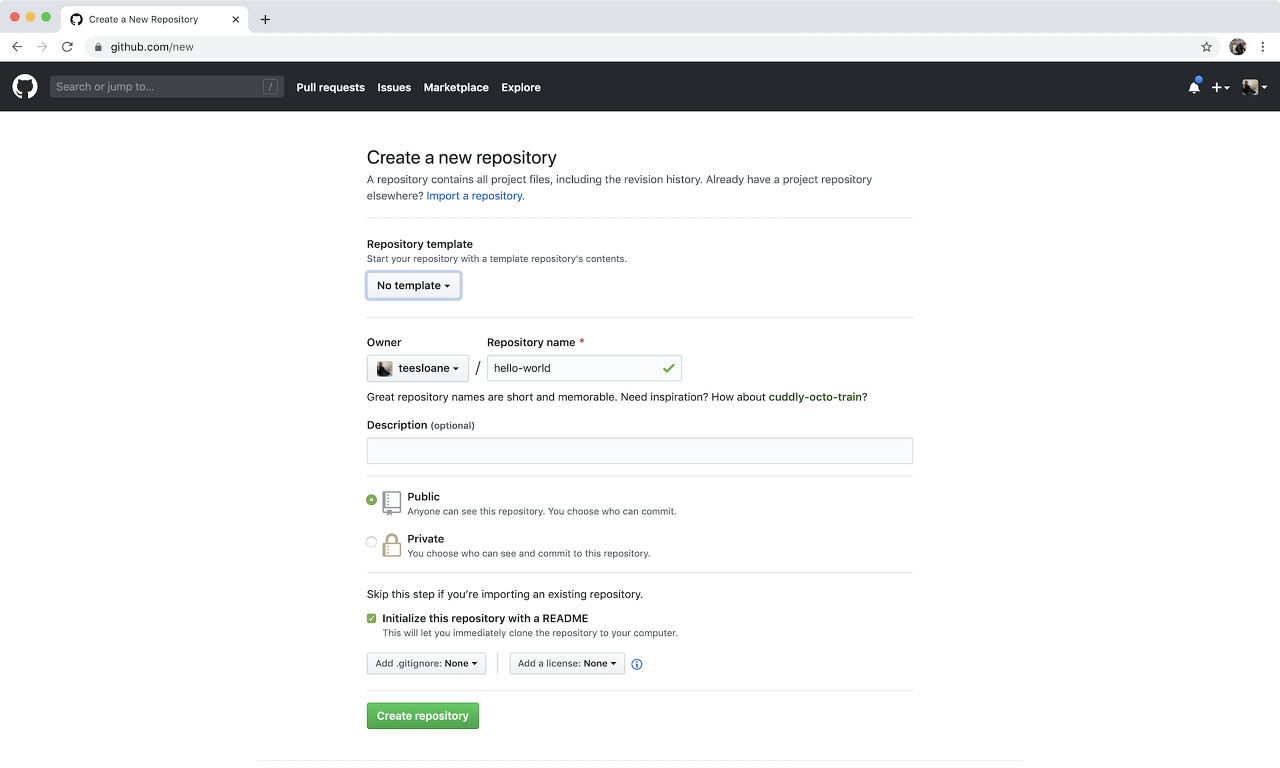The image size is (1280, 768).
Task: Click the Repository template label
Action: (x=420, y=244)
